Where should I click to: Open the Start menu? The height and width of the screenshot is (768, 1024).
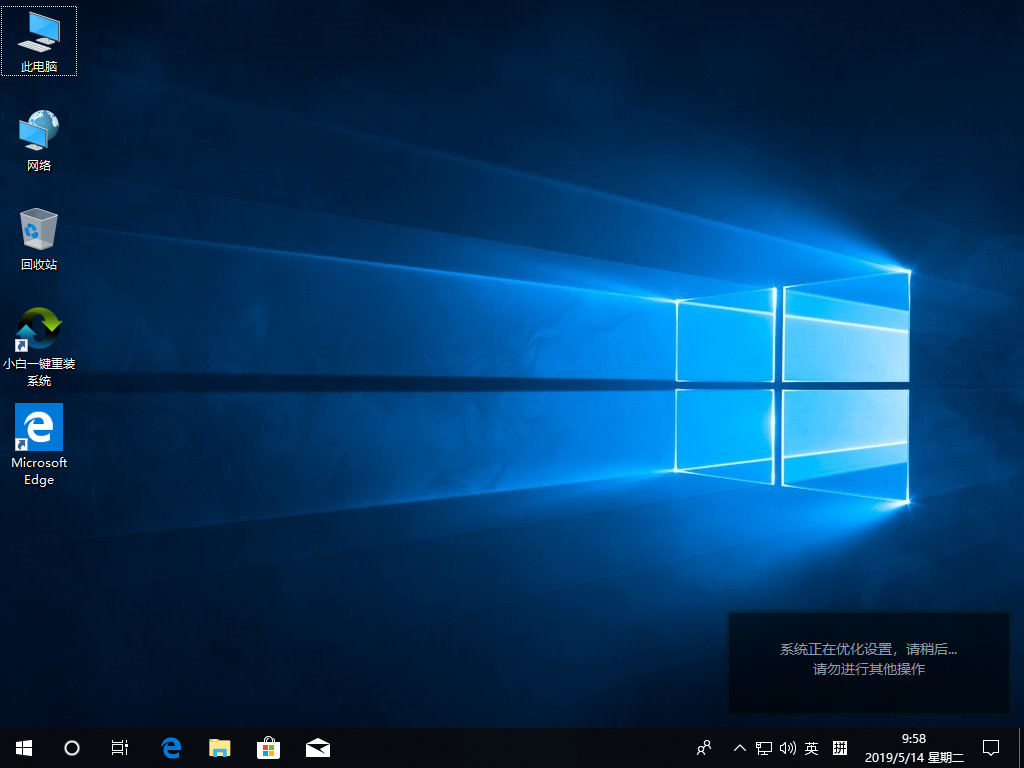click(23, 747)
